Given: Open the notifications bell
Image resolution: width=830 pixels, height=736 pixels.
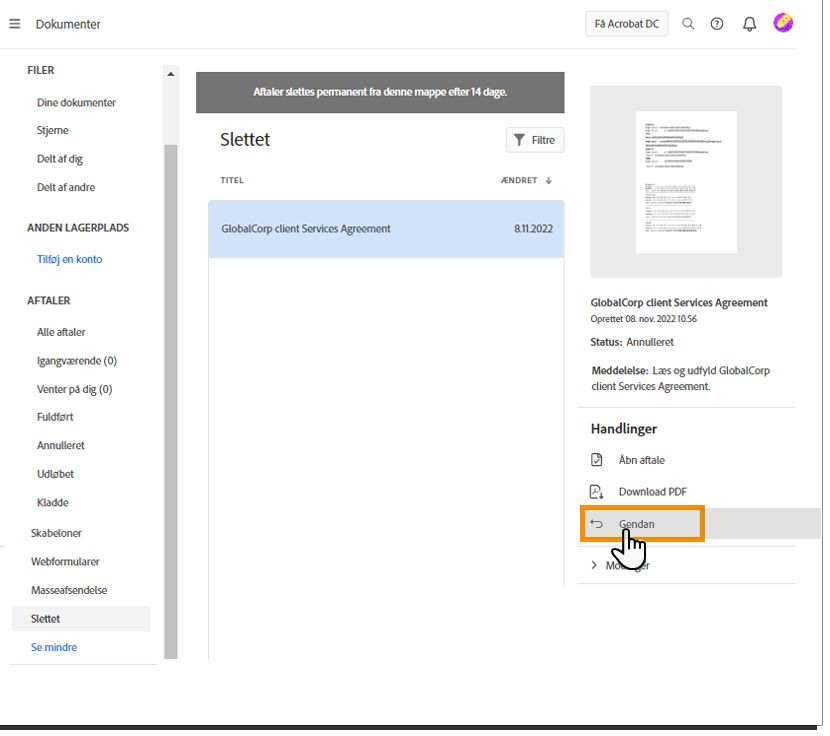Looking at the screenshot, I should coord(750,24).
